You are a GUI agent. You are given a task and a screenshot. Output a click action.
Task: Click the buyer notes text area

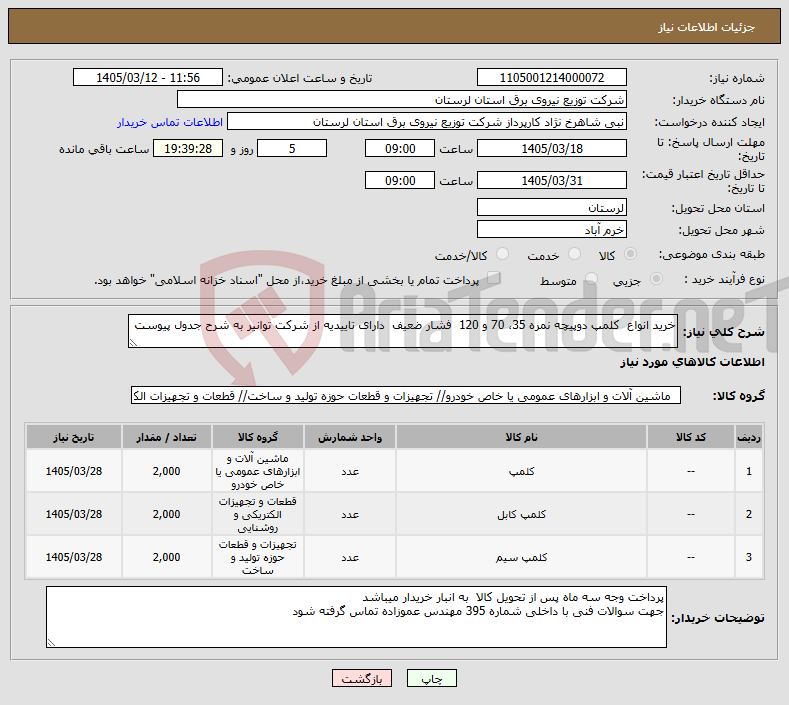tap(356, 617)
